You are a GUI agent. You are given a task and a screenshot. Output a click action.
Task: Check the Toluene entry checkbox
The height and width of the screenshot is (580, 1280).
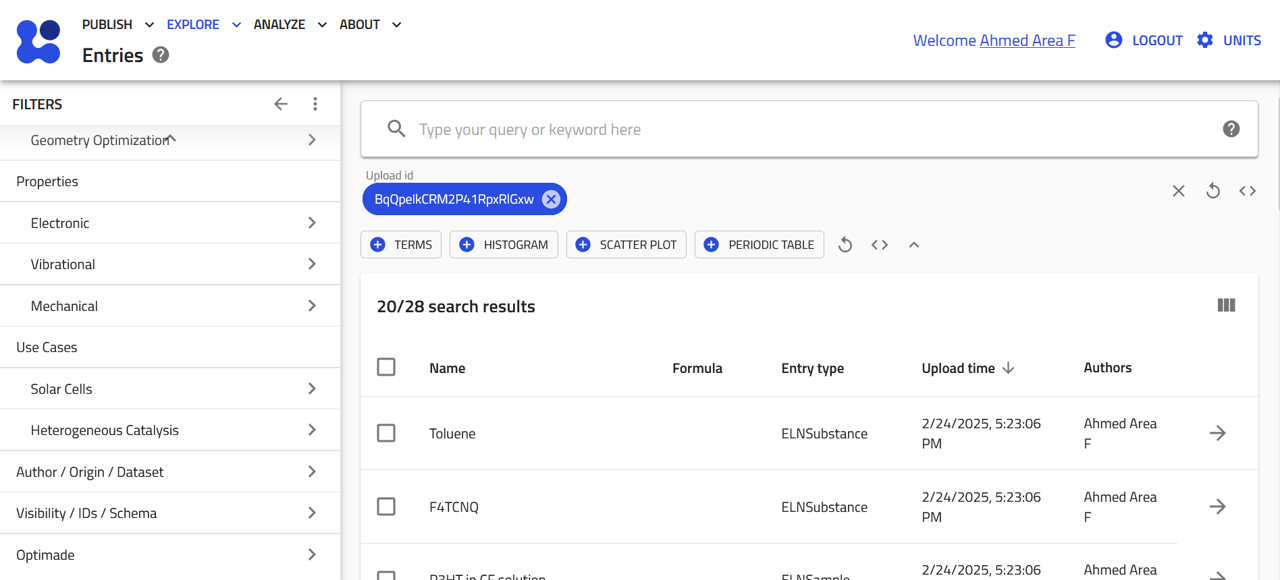coord(386,433)
